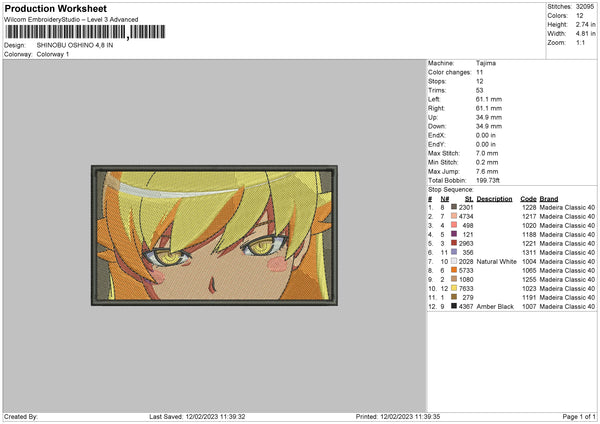Click "Madeira Classic 40" in the 1228 row

tap(567, 207)
